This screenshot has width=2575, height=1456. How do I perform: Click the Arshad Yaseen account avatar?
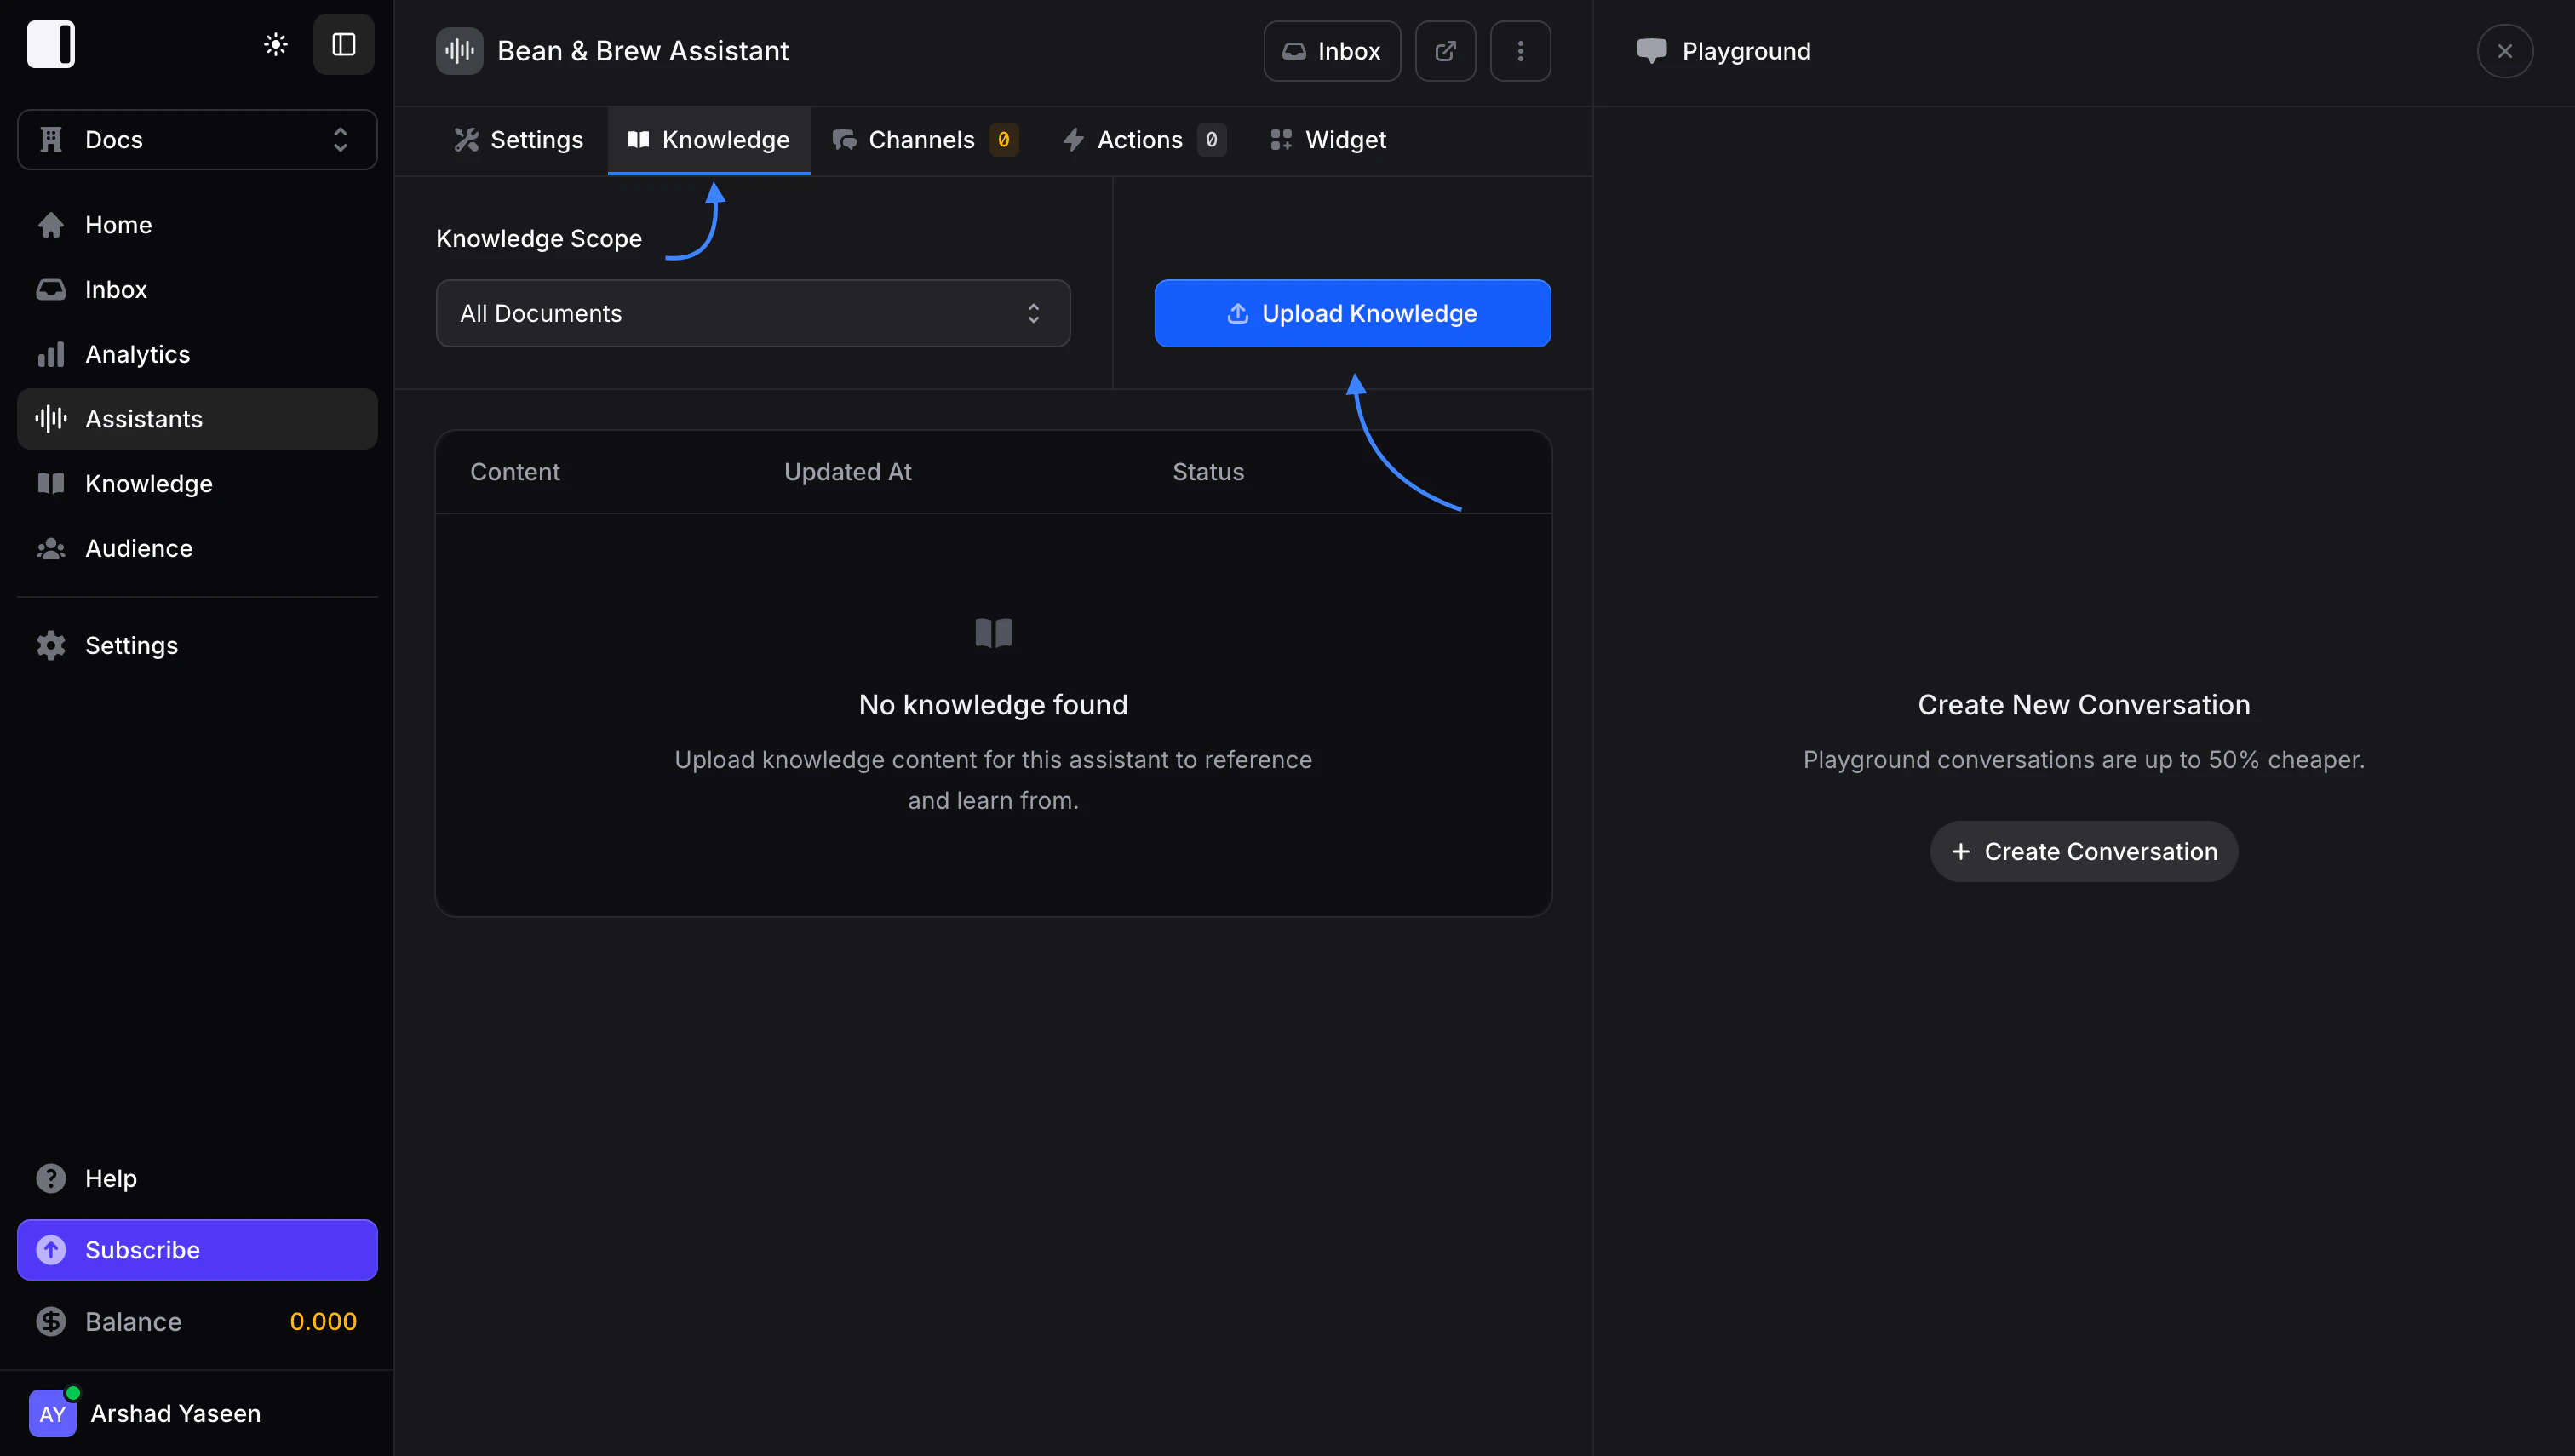53,1413
